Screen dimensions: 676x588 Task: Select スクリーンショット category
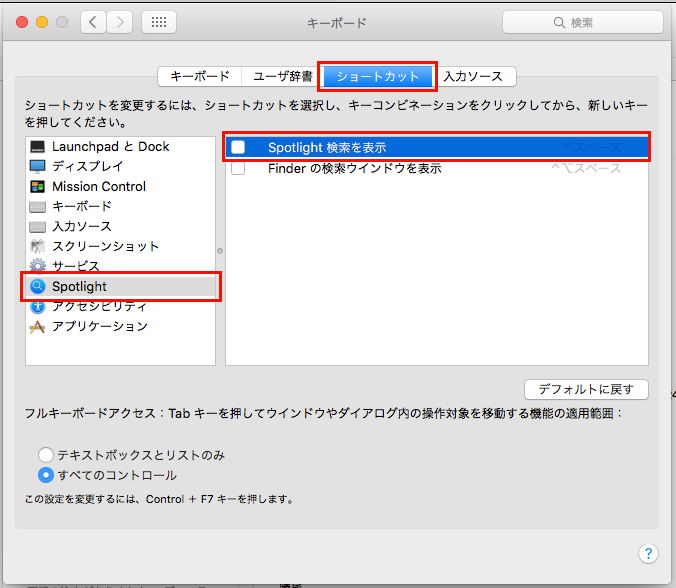(x=120, y=246)
